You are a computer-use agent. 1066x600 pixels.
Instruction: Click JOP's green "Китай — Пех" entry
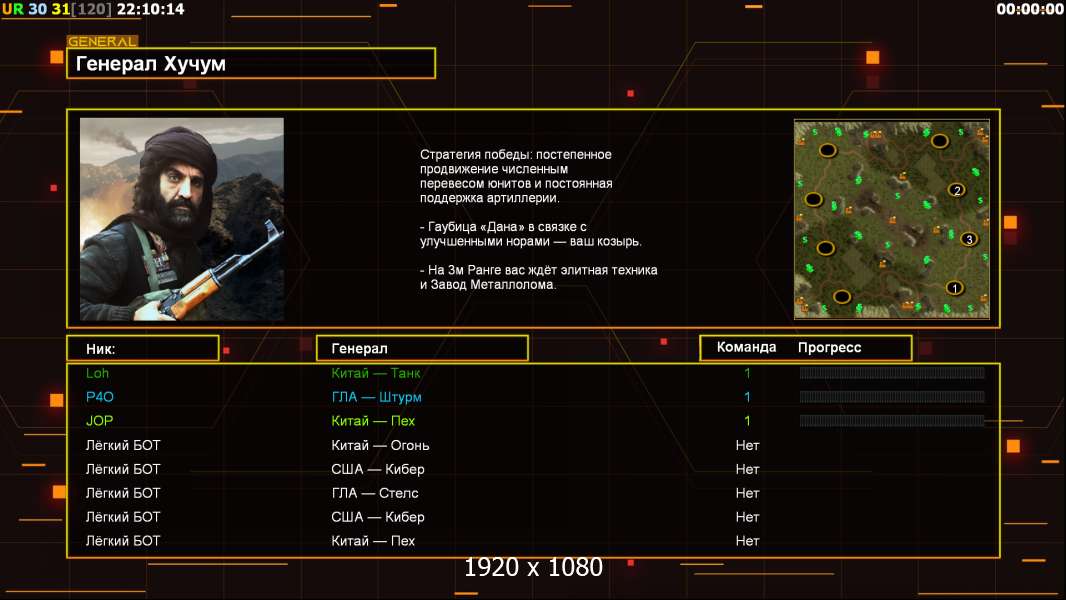click(x=373, y=421)
